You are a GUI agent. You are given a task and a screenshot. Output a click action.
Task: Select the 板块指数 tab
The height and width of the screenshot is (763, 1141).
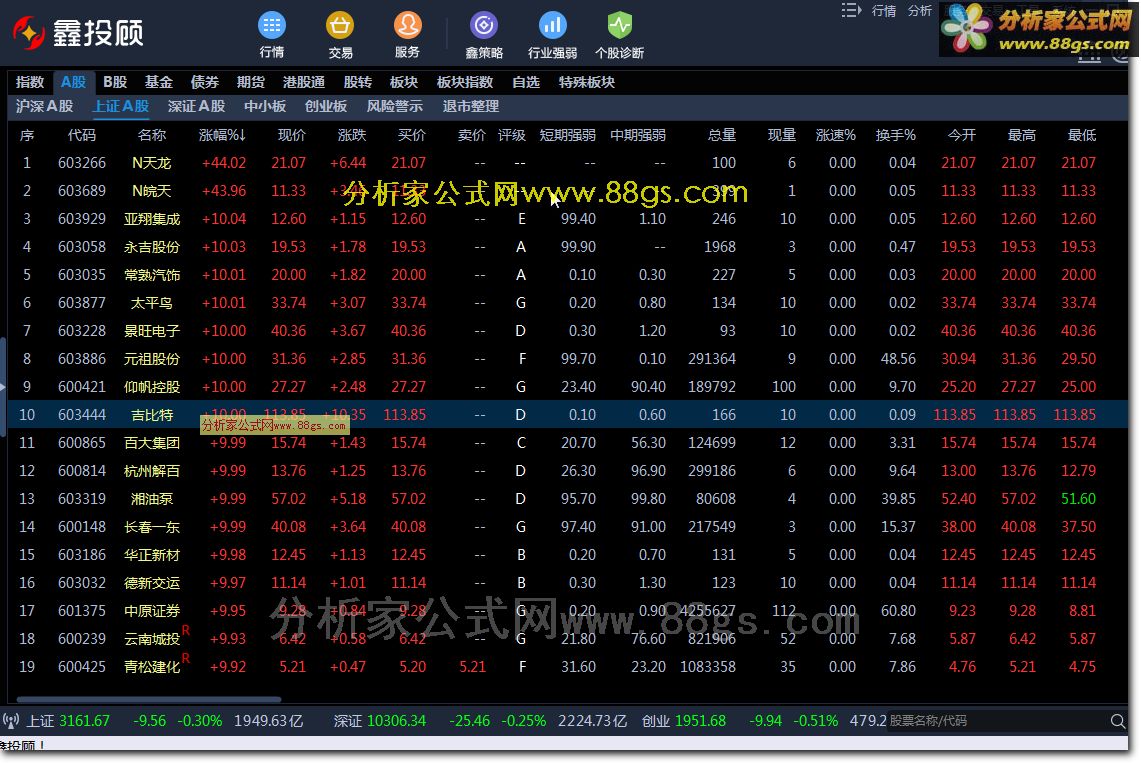coord(465,82)
